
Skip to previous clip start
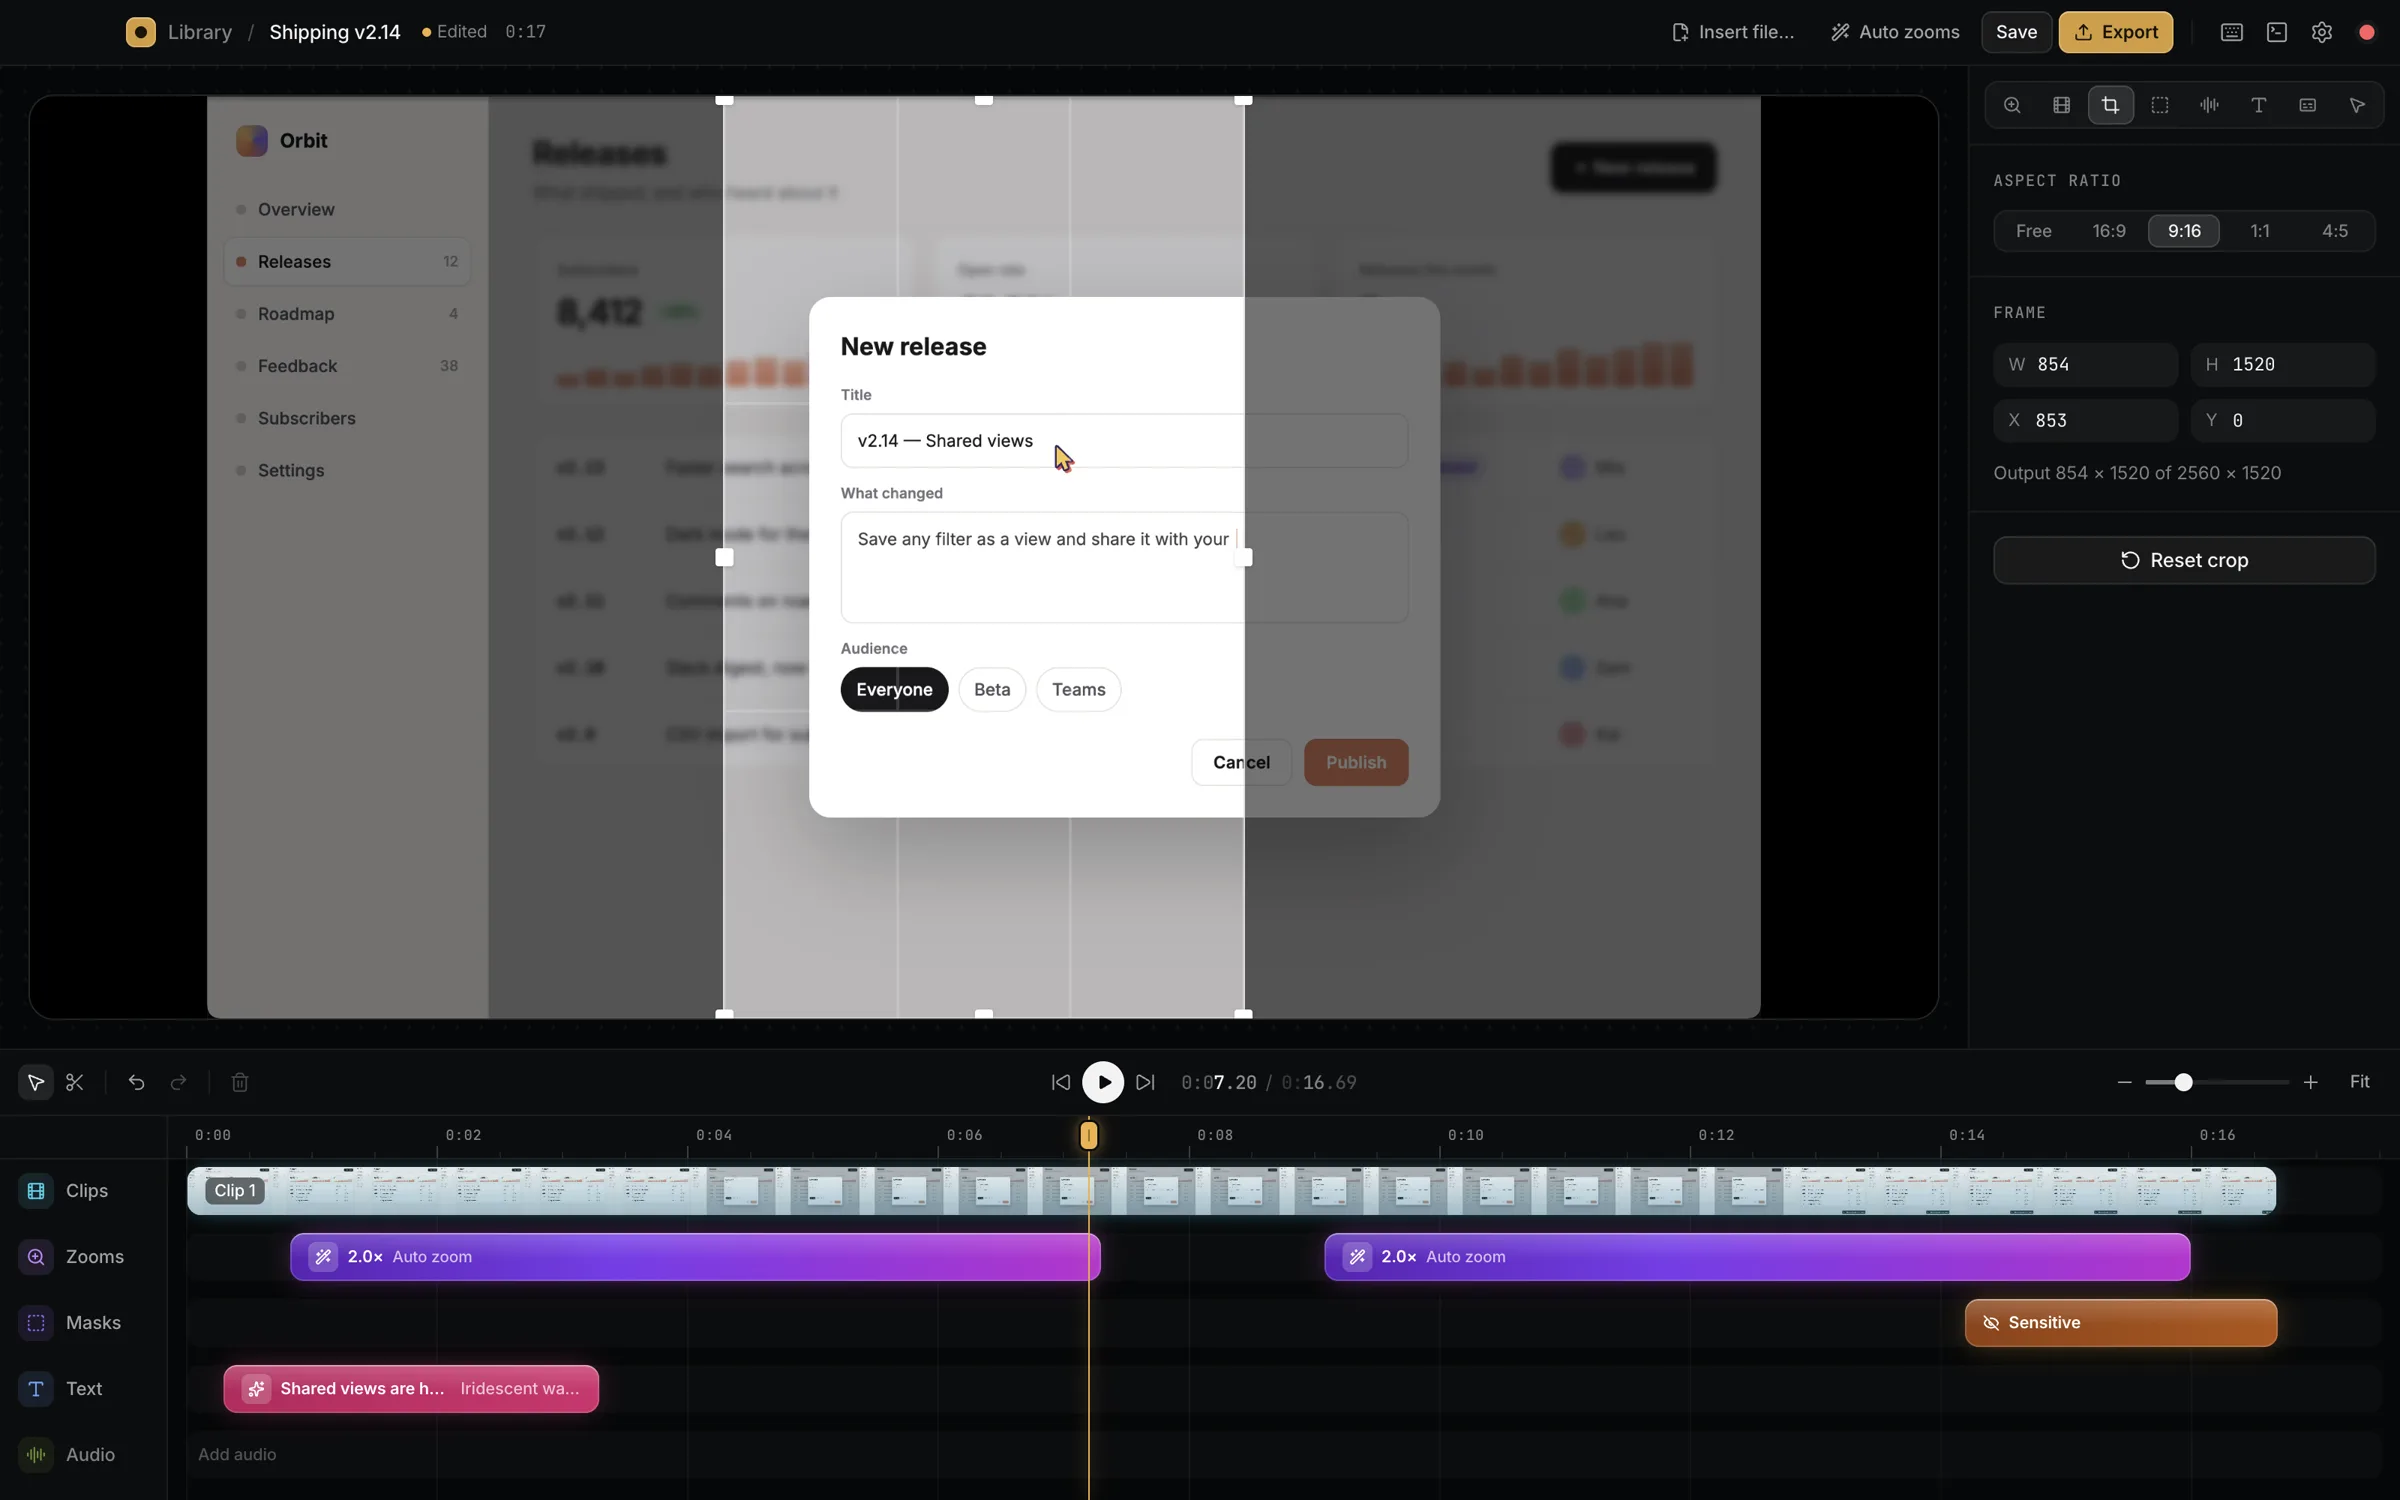tap(1061, 1082)
